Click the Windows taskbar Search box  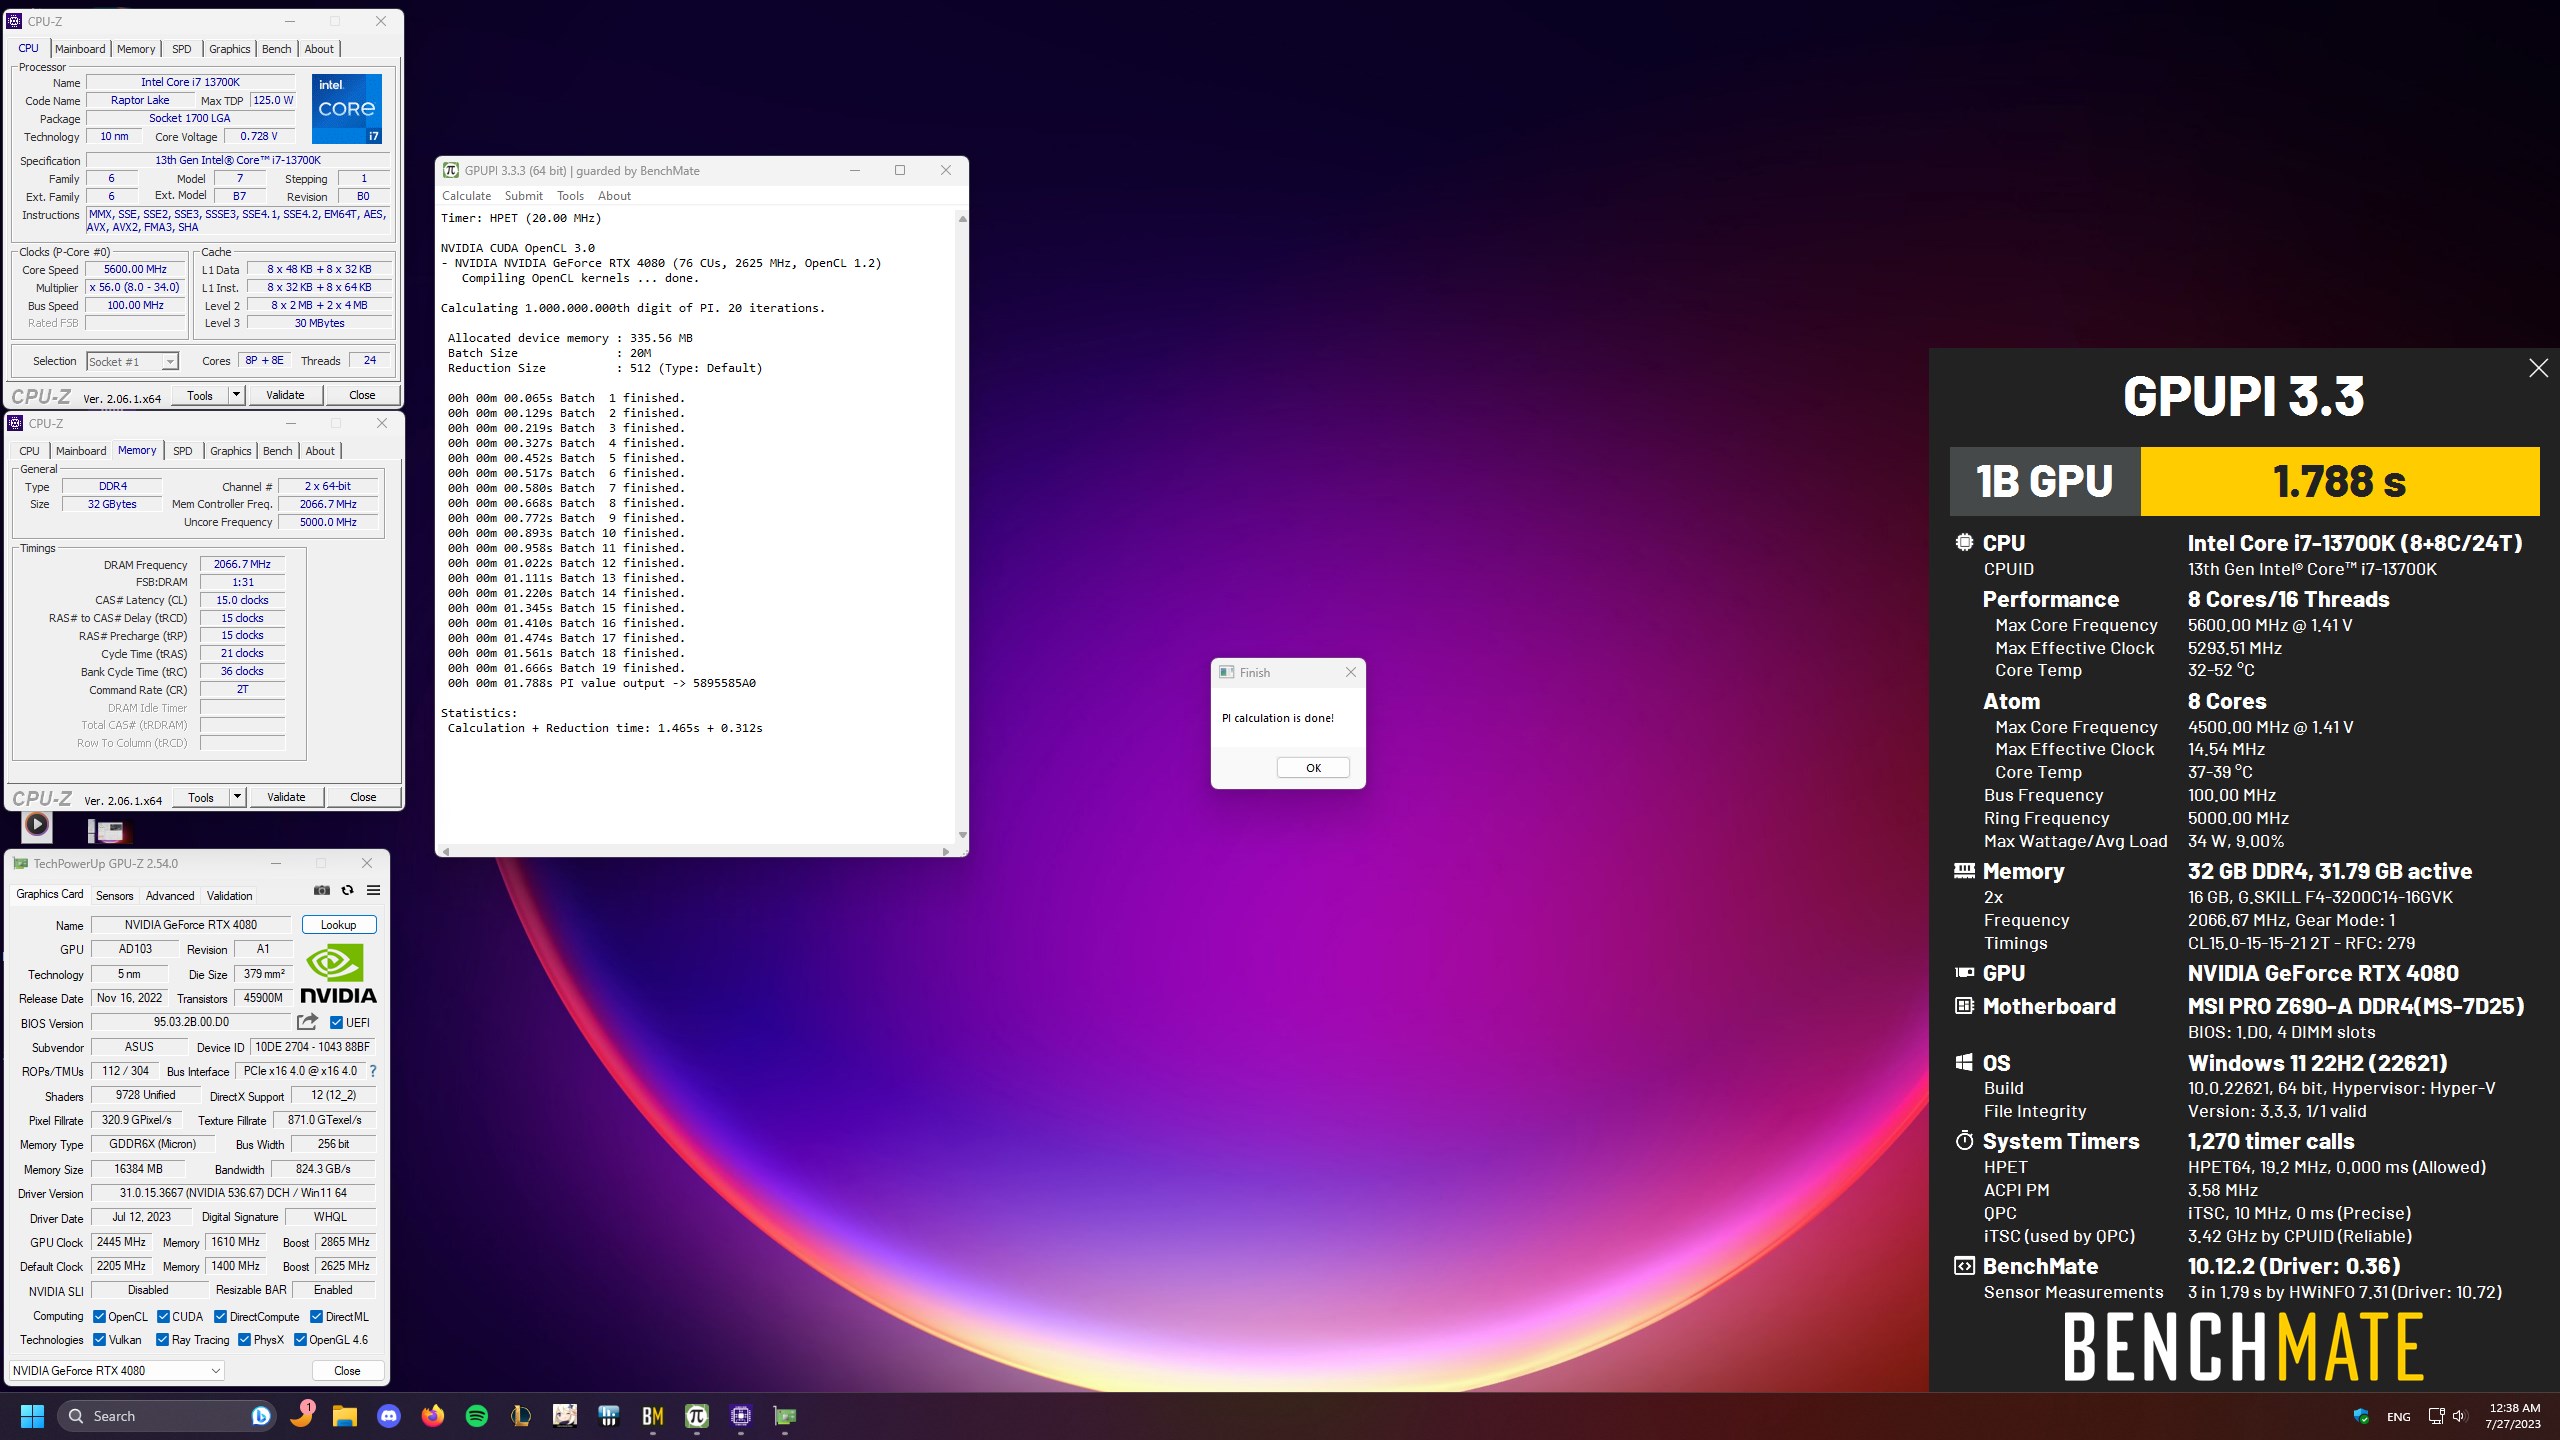tap(167, 1416)
